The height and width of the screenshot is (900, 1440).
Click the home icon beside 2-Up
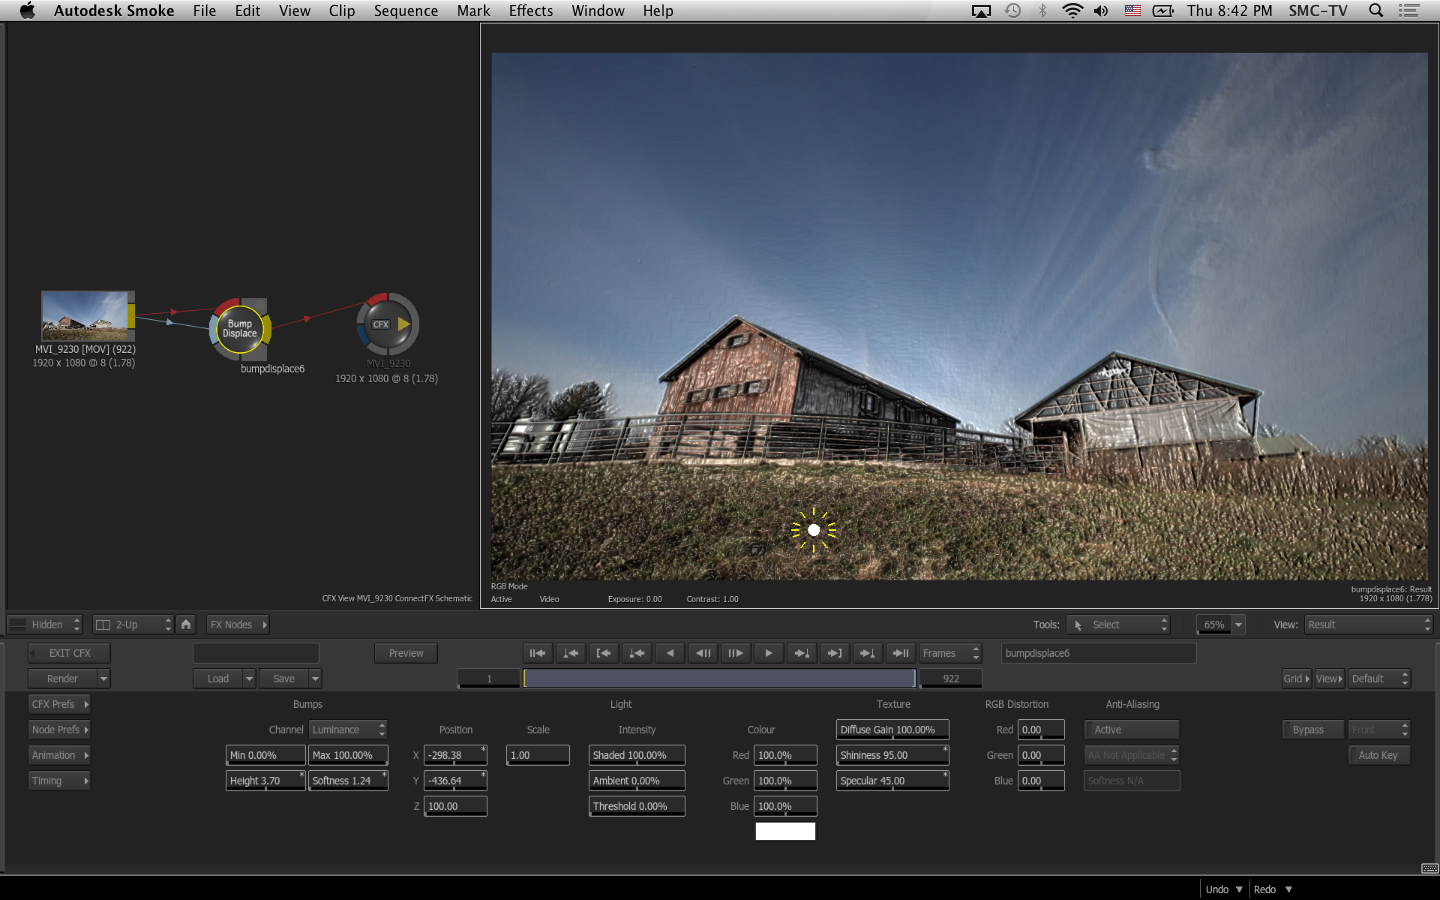[186, 624]
